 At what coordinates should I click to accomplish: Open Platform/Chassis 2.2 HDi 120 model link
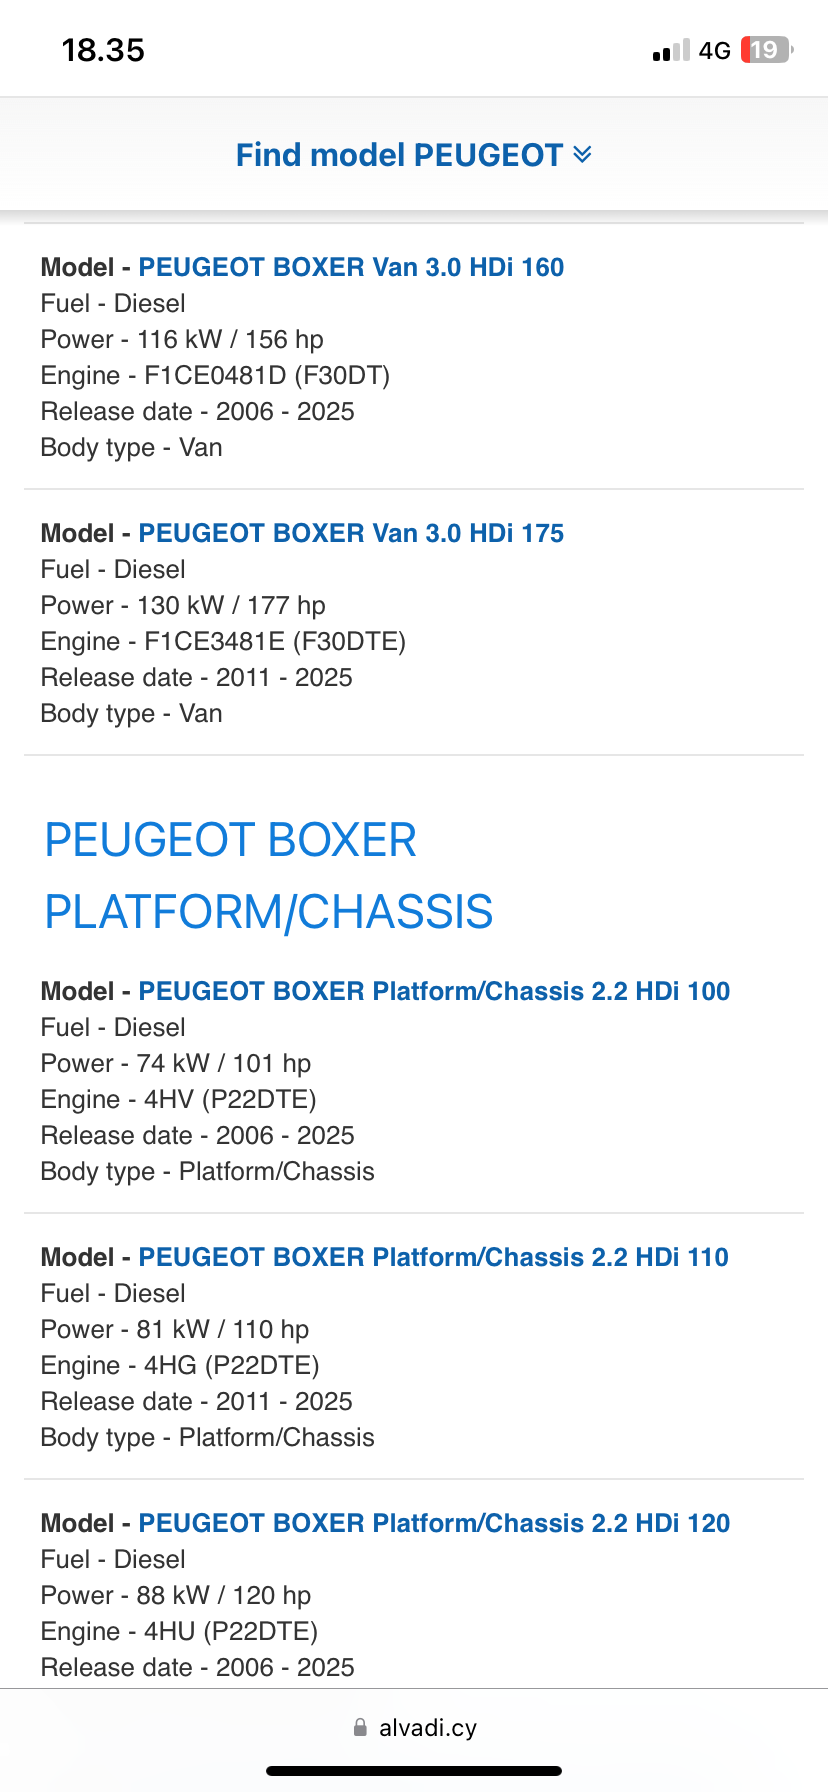click(x=434, y=1523)
